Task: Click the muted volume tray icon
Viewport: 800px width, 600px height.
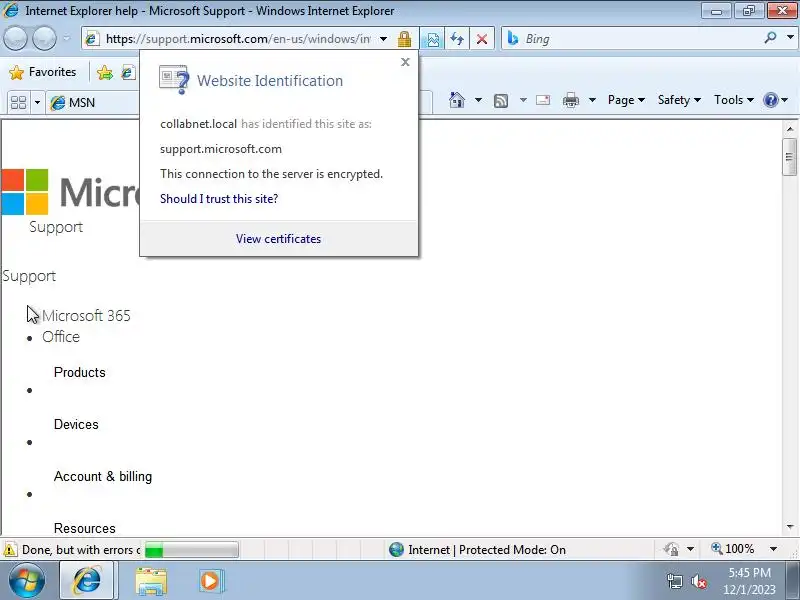Action: click(698, 581)
